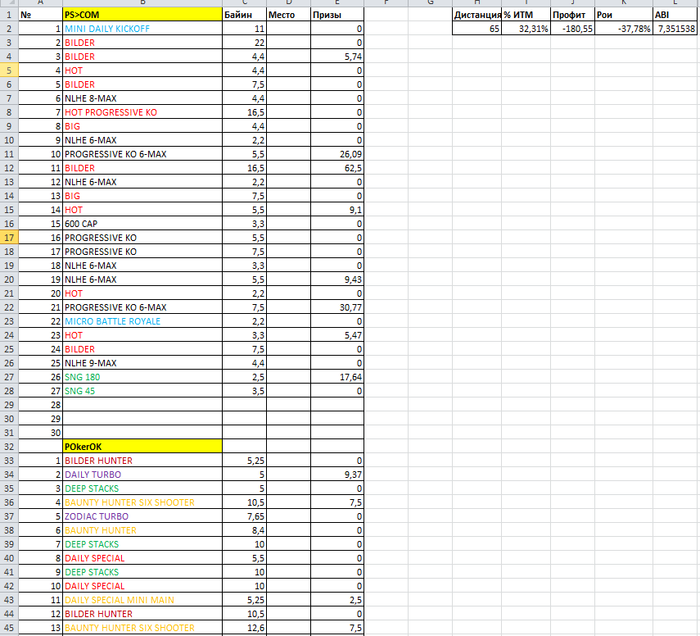Click BAUNTY HUNTER in row 38
The image size is (700, 636).
click(142, 530)
